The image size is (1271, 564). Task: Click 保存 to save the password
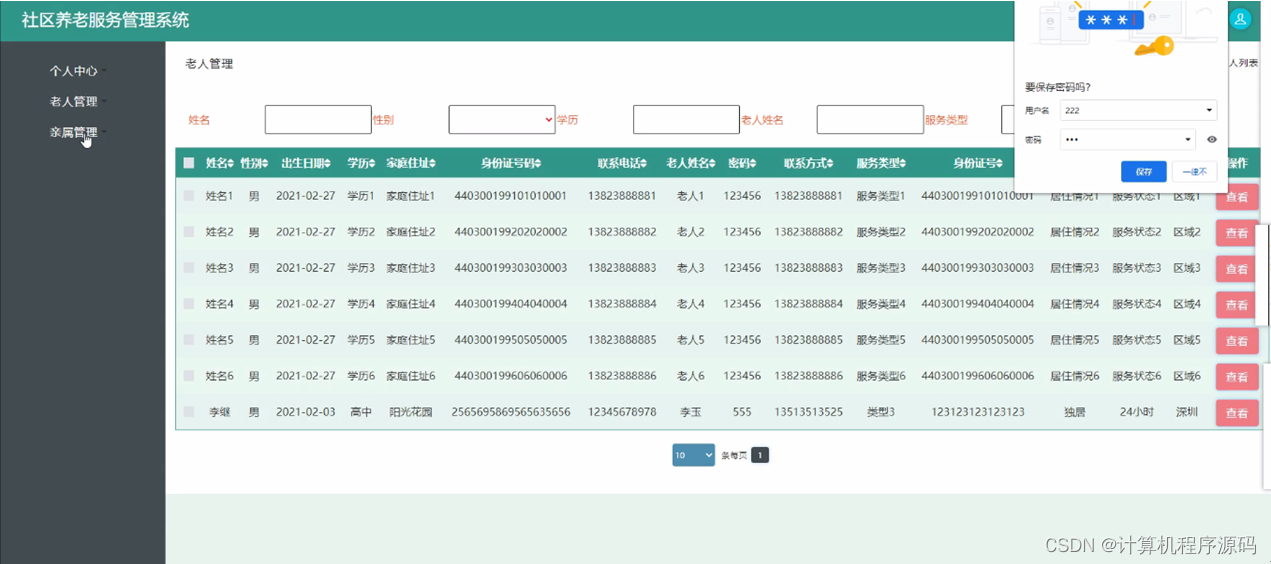click(1144, 171)
